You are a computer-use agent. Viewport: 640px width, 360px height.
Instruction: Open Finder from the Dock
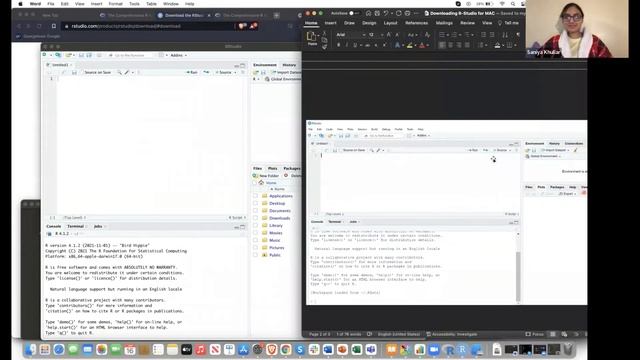(31, 350)
